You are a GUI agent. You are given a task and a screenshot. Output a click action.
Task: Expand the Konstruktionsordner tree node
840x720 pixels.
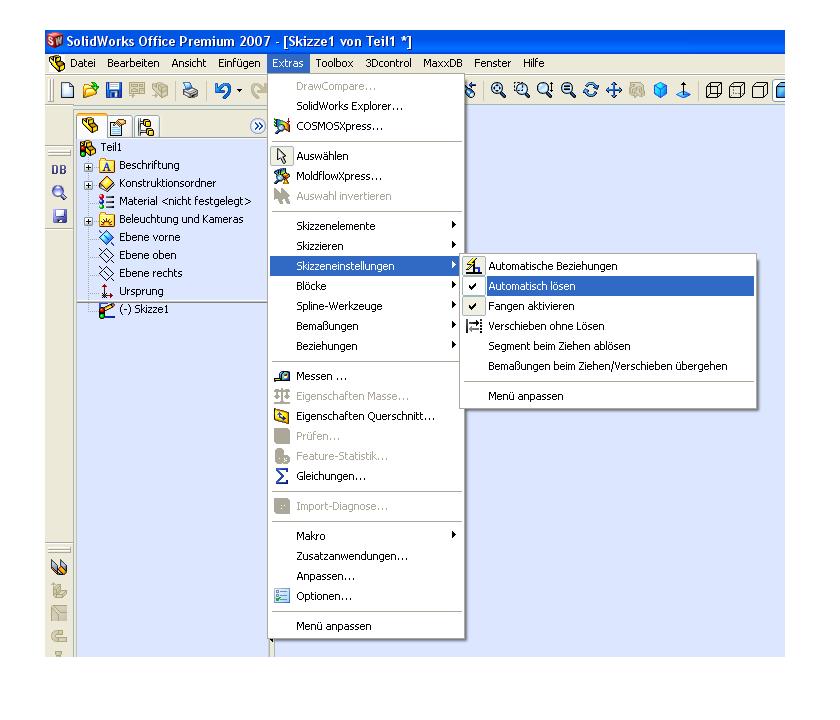click(x=88, y=185)
